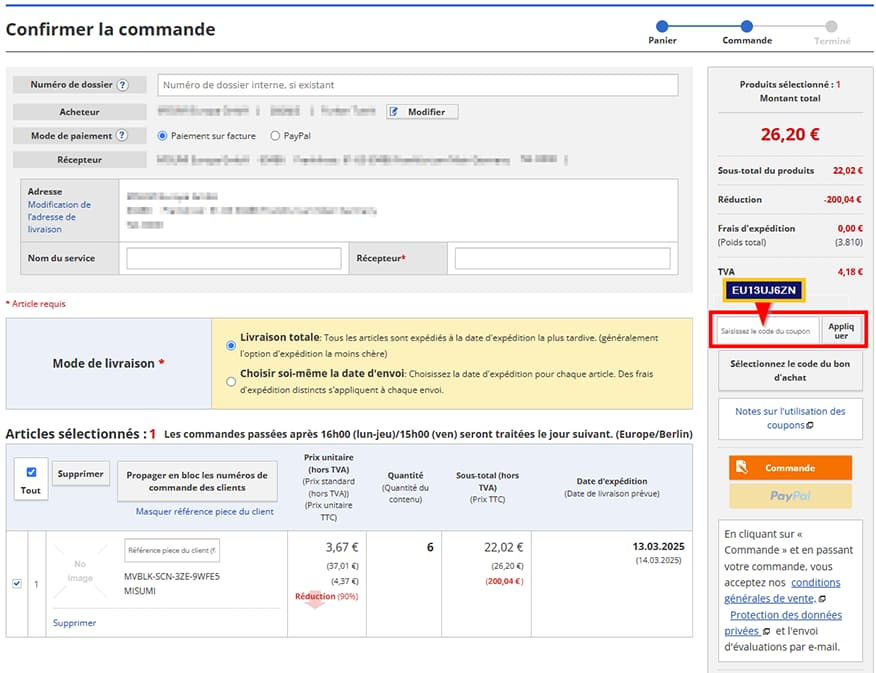
Task: Toggle the Tout select-all checkbox
Action: coord(31,472)
